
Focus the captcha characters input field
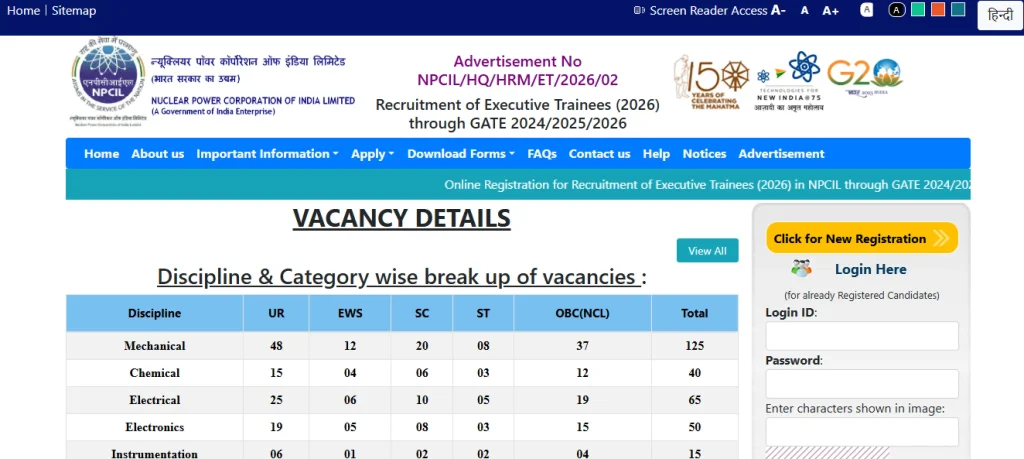click(862, 432)
